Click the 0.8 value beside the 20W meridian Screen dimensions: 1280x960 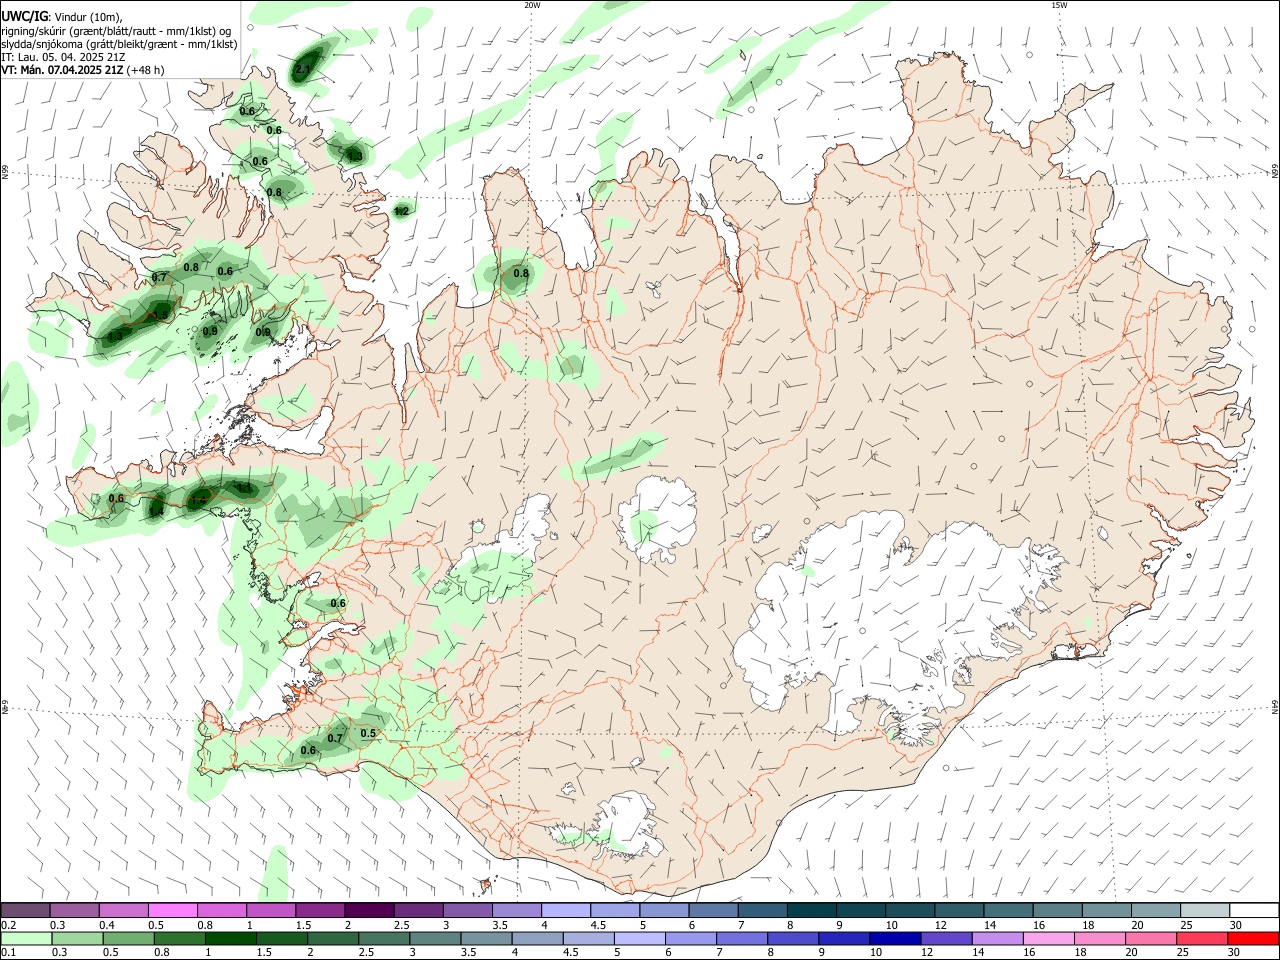[521, 273]
